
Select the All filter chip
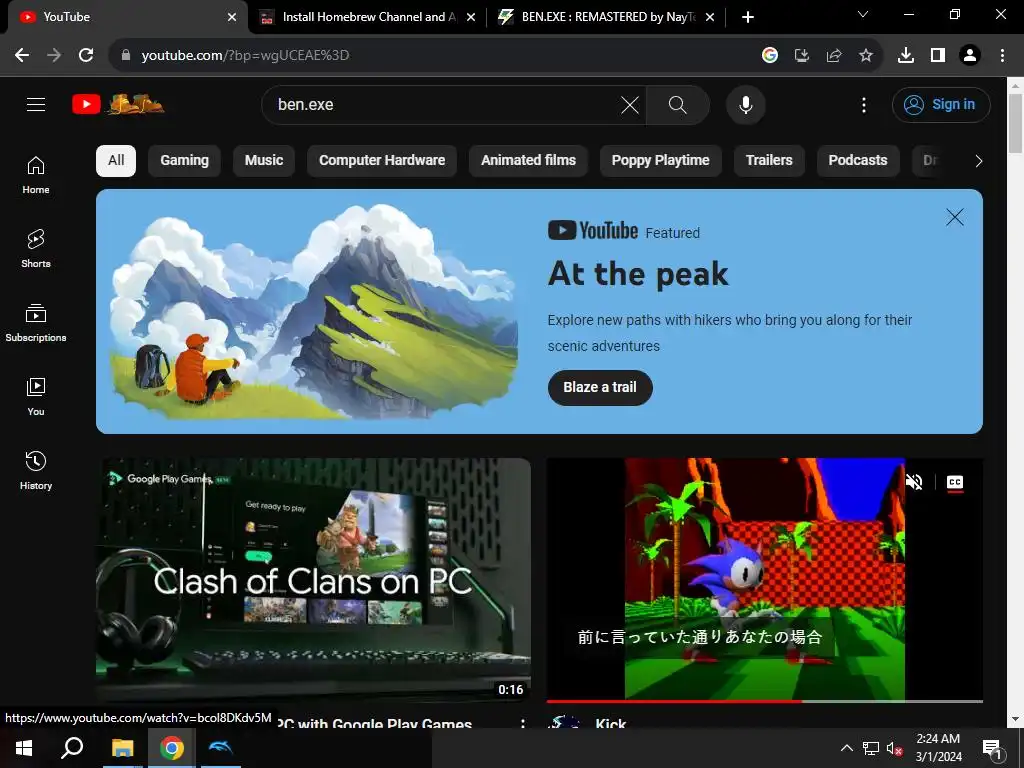pyautogui.click(x=116, y=161)
